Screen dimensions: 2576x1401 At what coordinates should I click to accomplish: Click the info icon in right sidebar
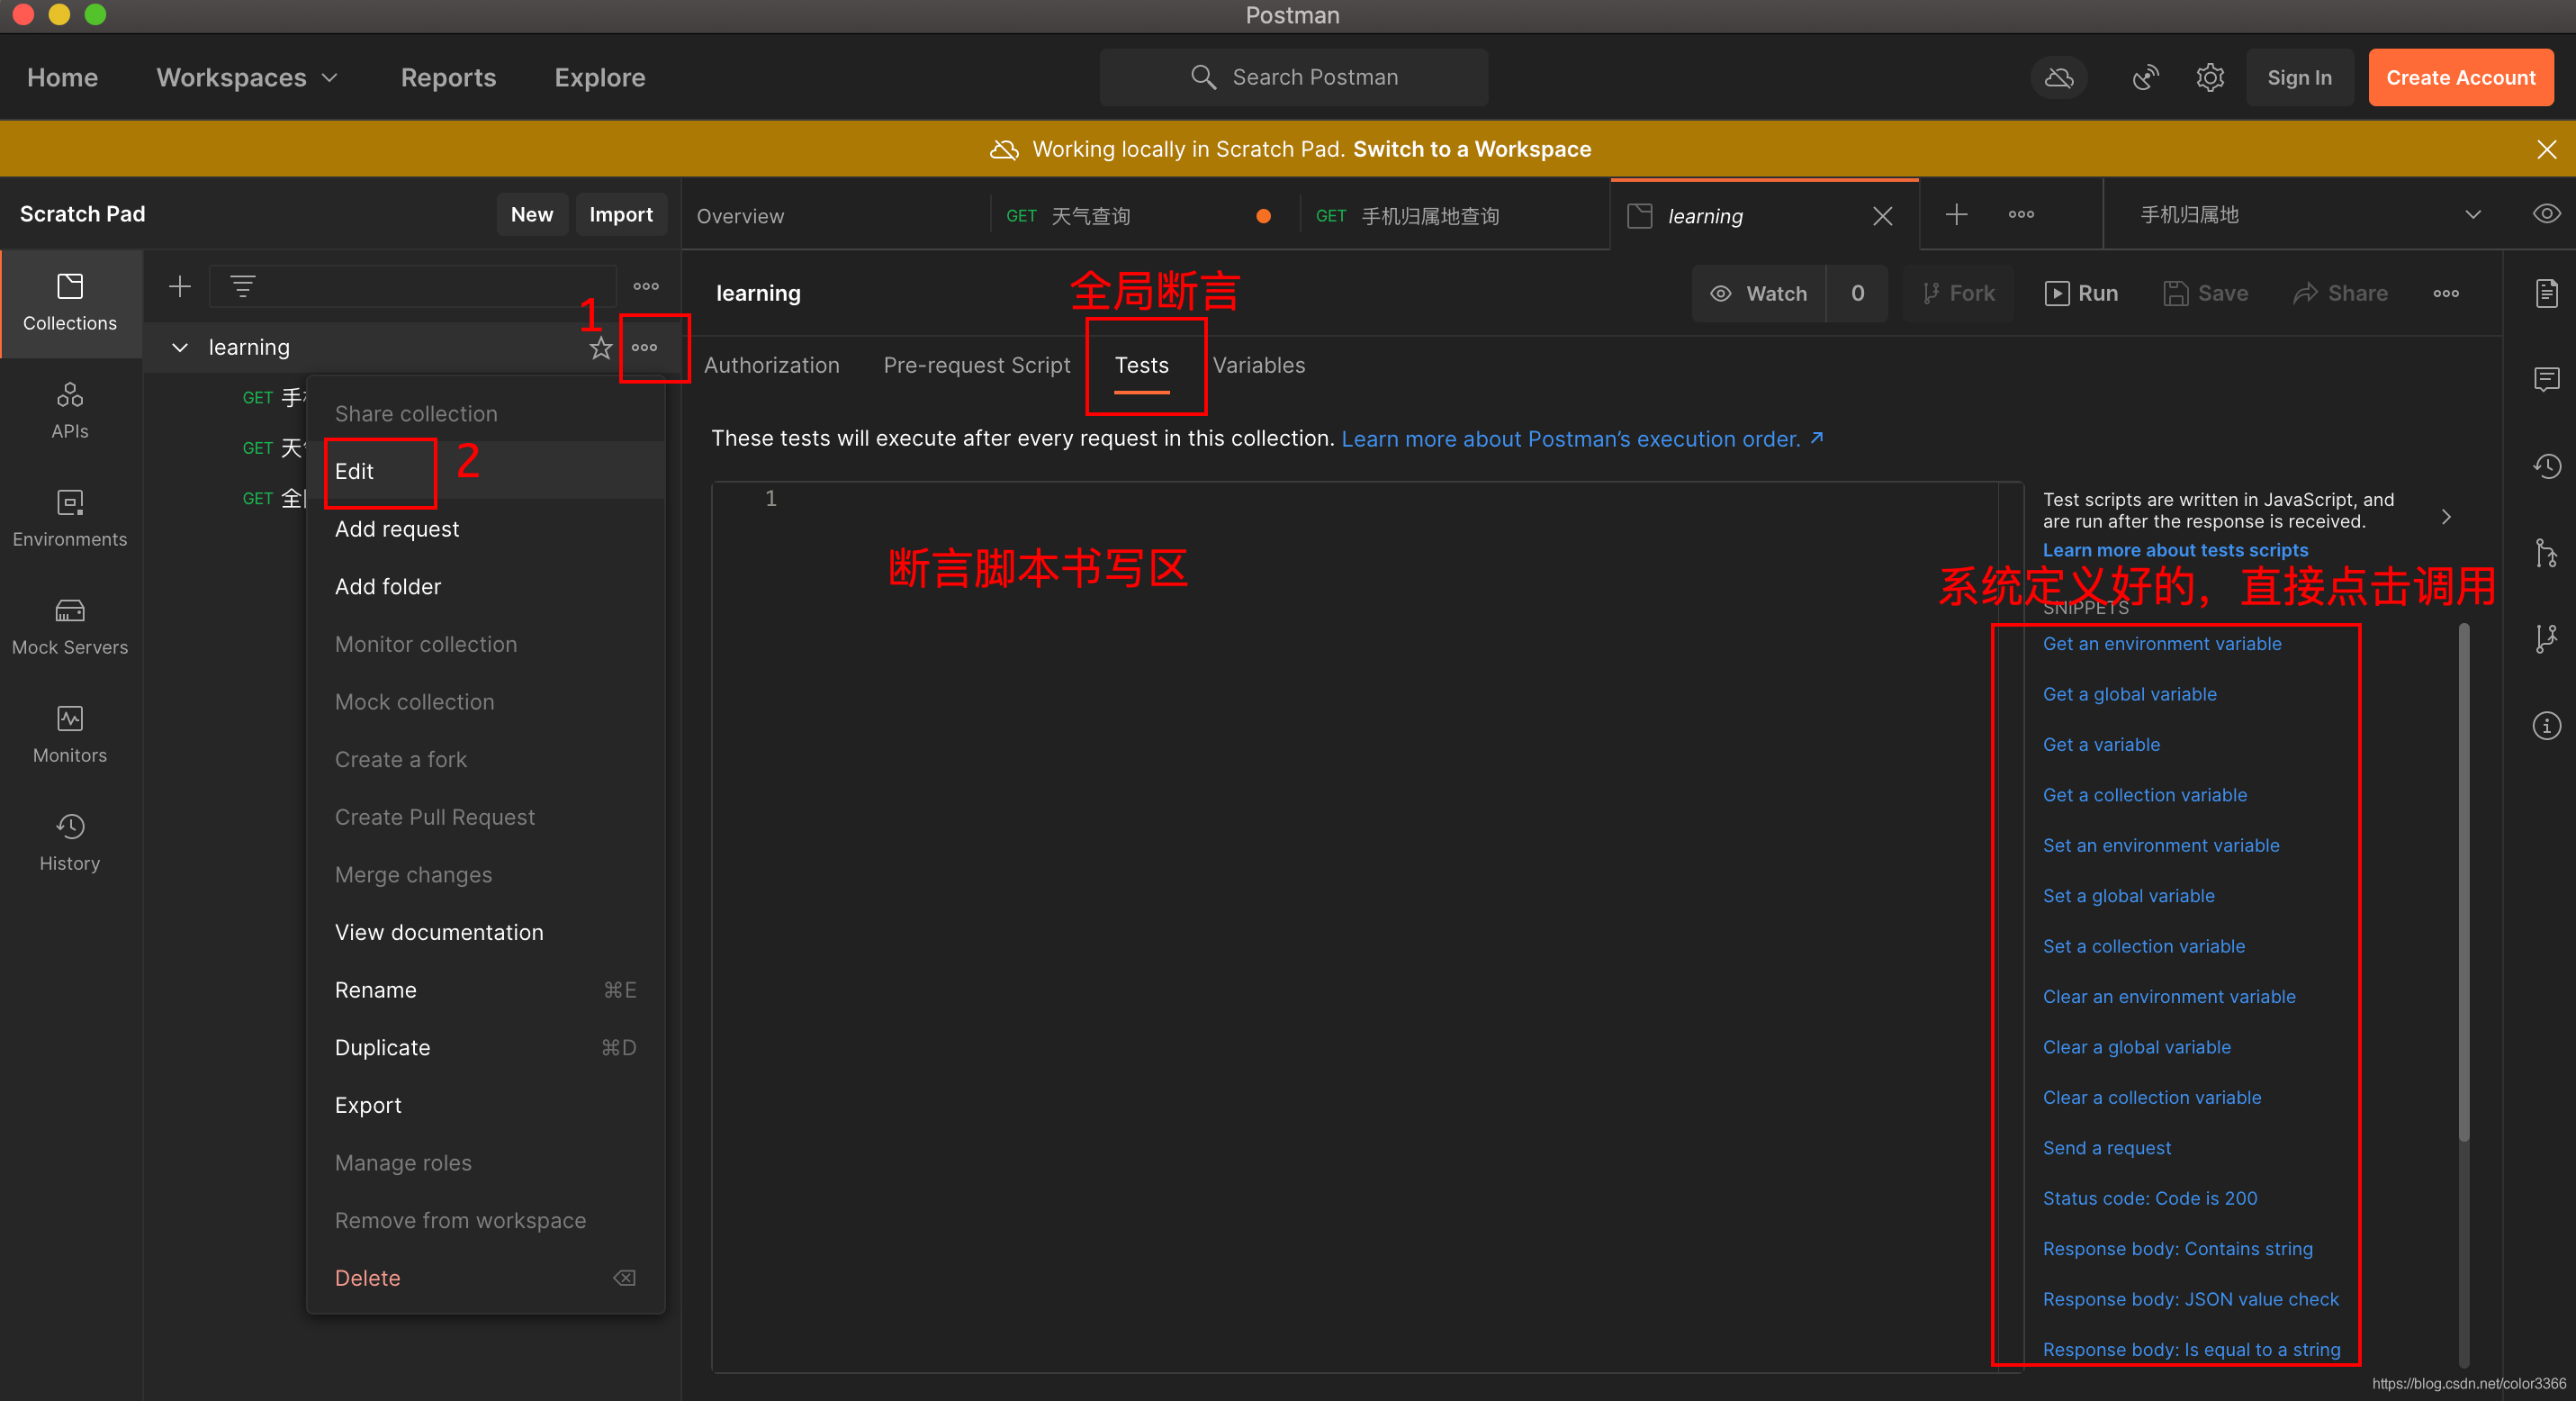[2545, 725]
